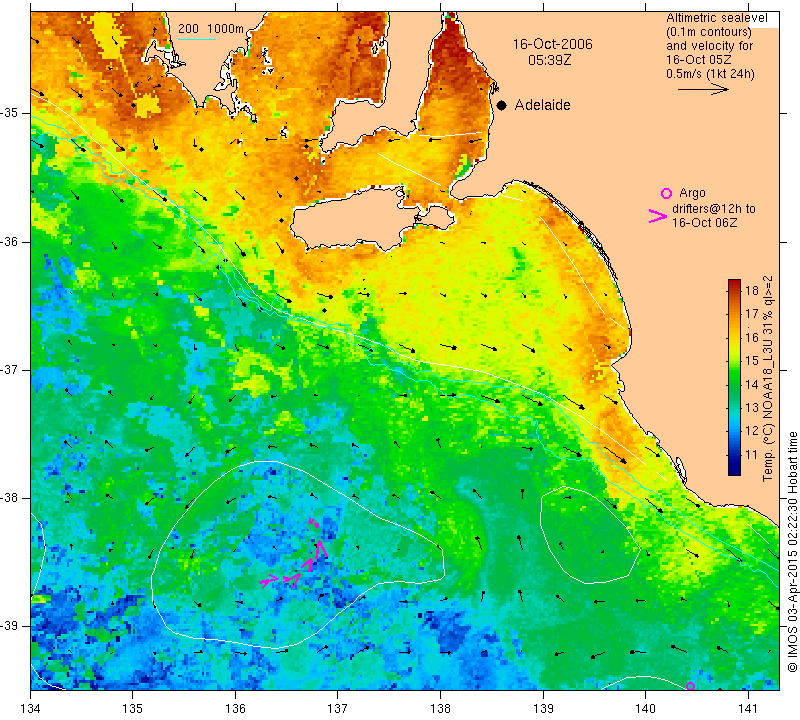Click the 'Argo' legend label
The width and height of the screenshot is (800, 720).
point(692,193)
